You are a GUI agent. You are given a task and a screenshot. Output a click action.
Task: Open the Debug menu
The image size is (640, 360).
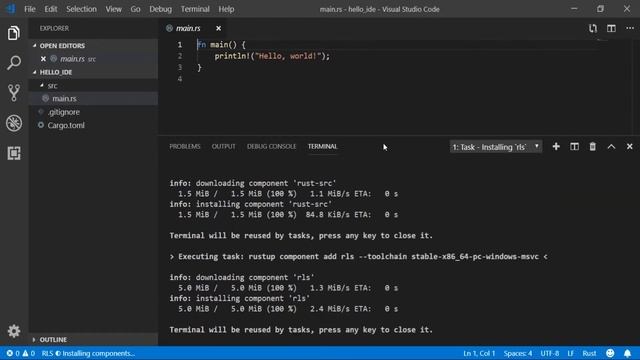(160, 9)
